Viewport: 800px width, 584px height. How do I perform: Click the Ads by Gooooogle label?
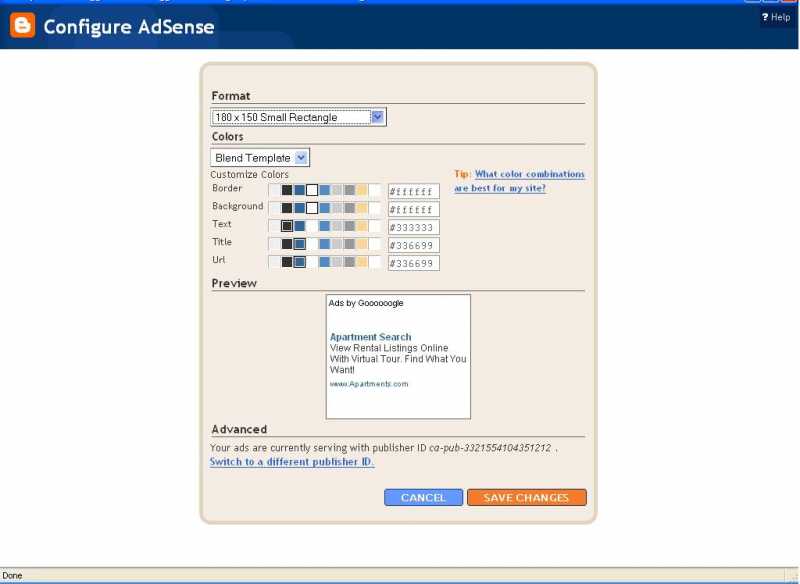365,301
